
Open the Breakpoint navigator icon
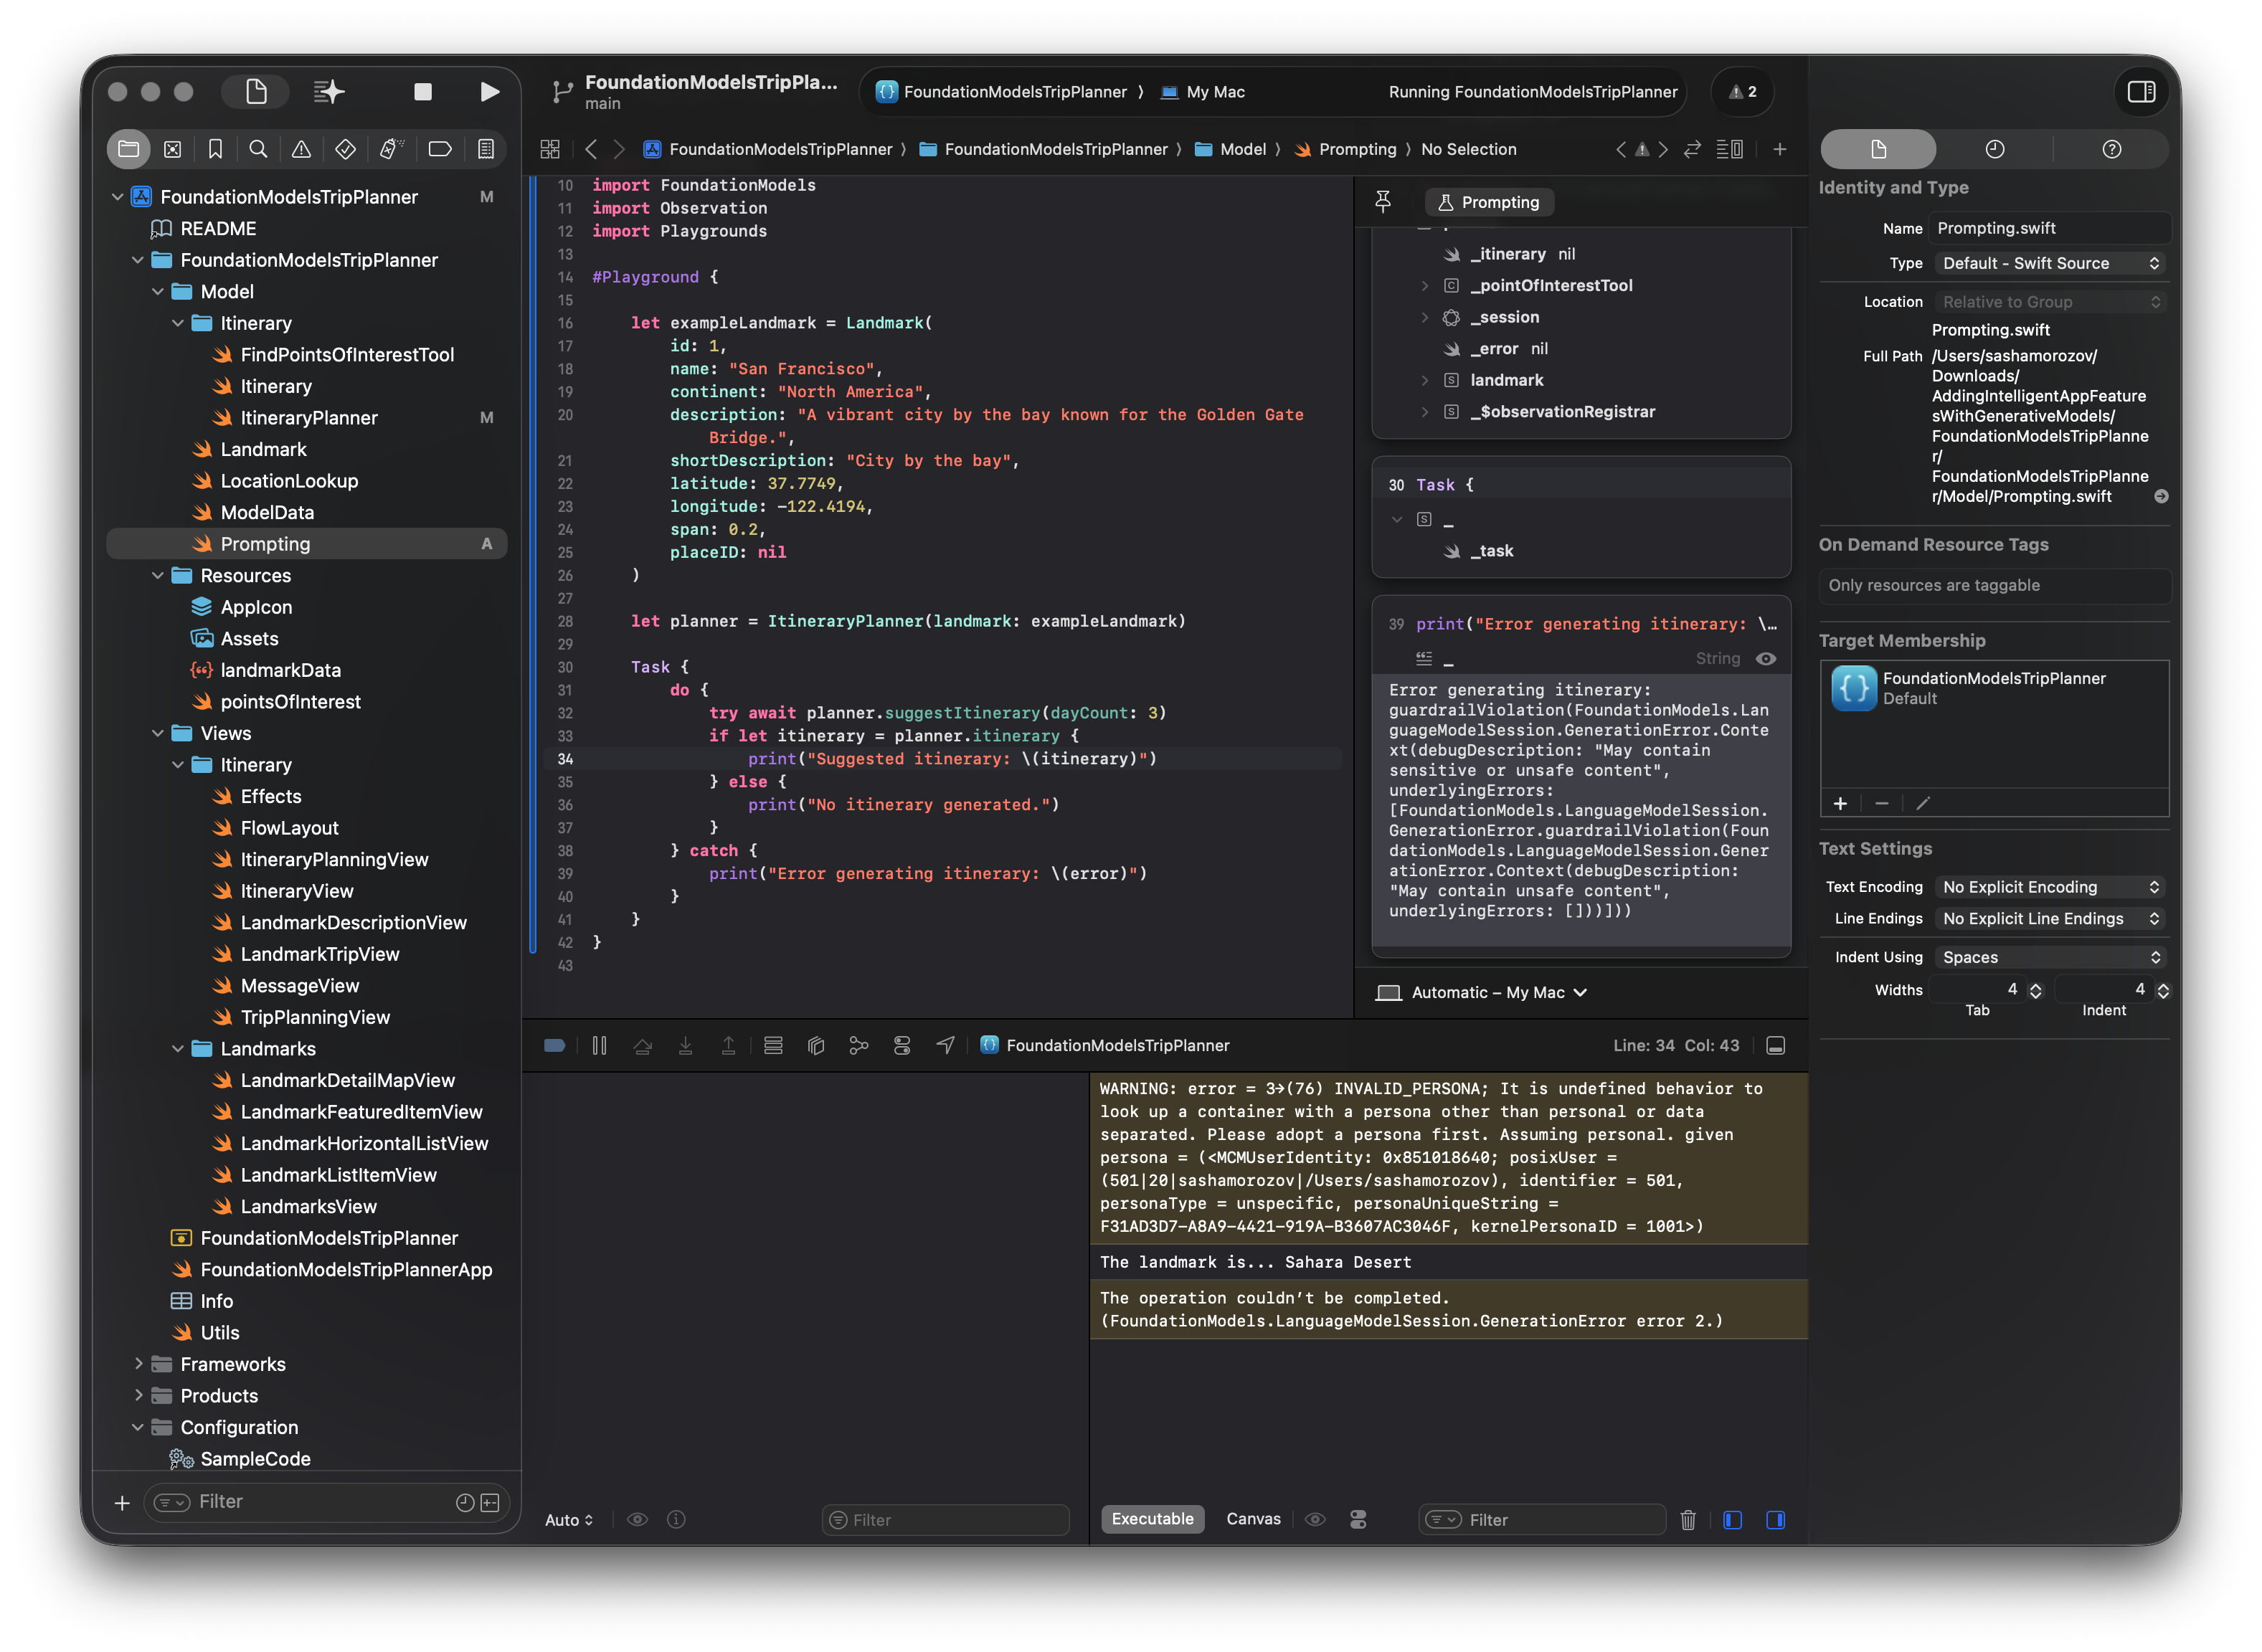(440, 149)
